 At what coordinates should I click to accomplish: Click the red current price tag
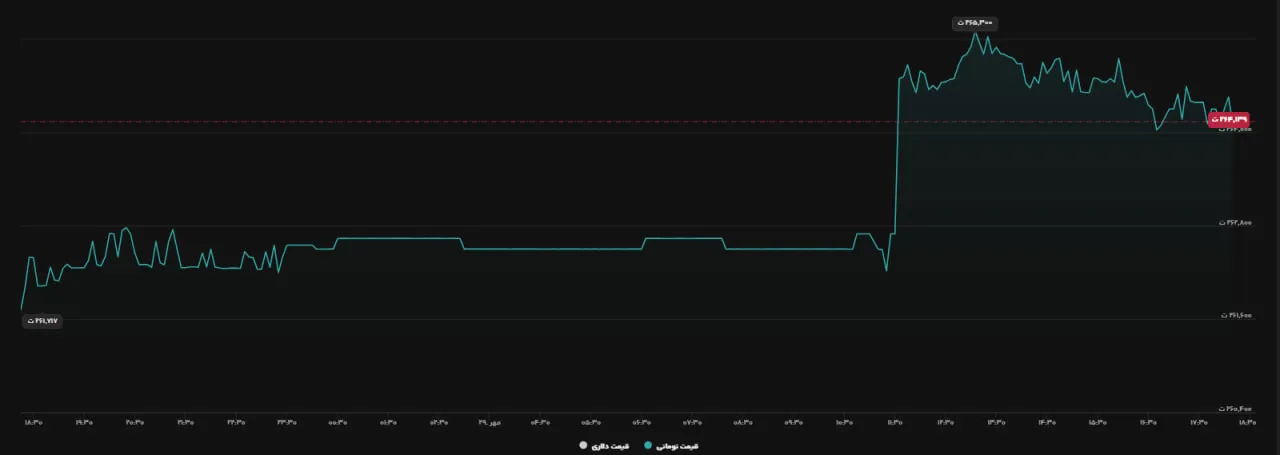click(x=1229, y=119)
